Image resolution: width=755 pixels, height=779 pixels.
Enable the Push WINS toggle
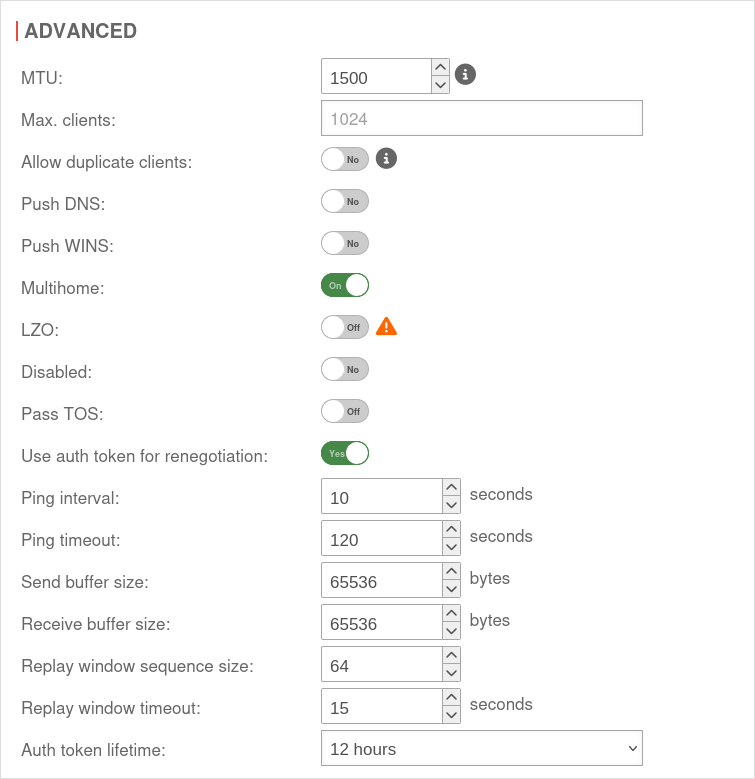point(345,243)
